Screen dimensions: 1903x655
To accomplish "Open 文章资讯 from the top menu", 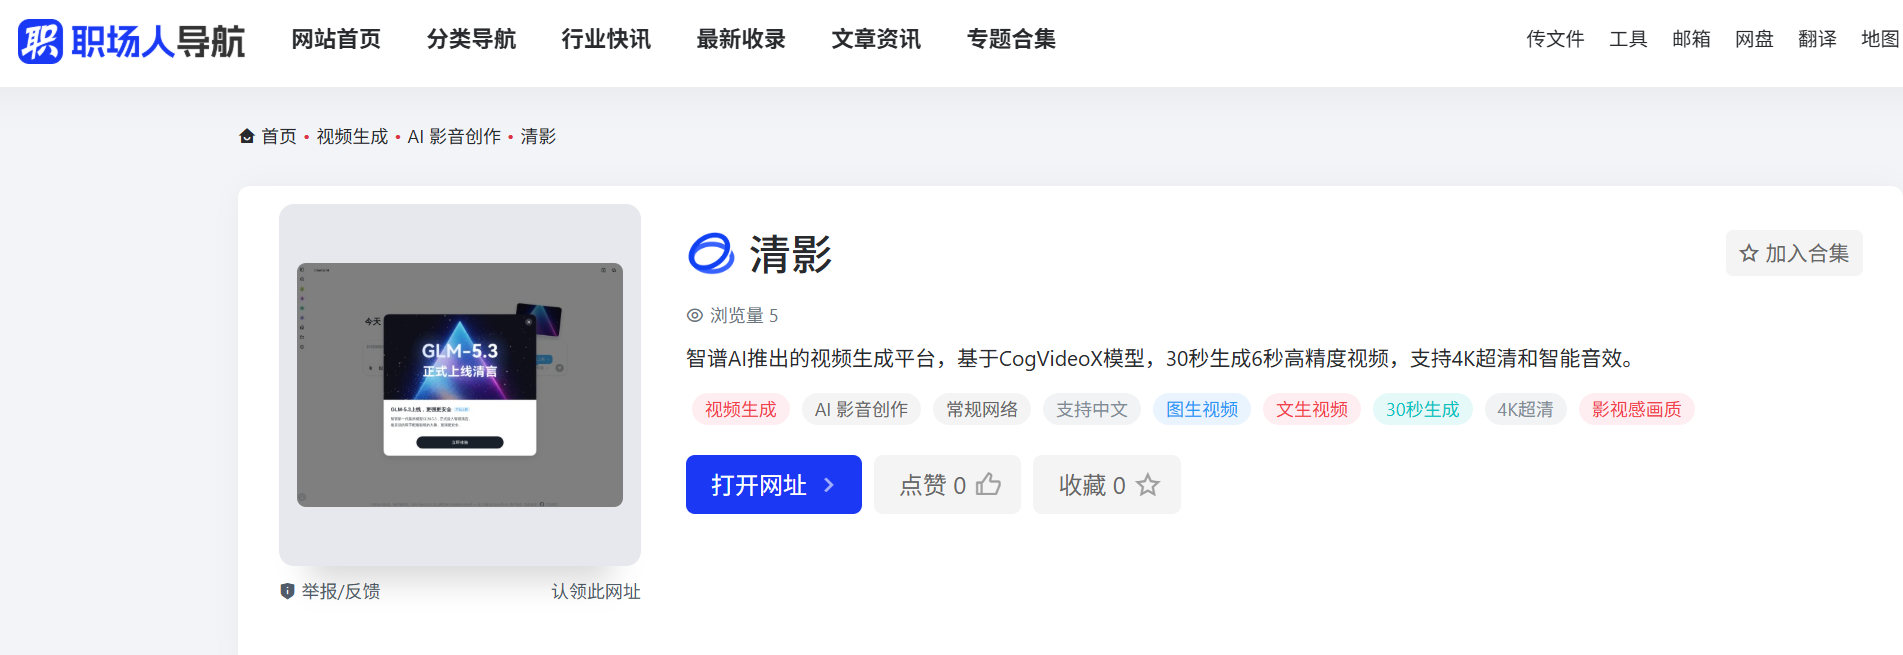I will click(876, 39).
